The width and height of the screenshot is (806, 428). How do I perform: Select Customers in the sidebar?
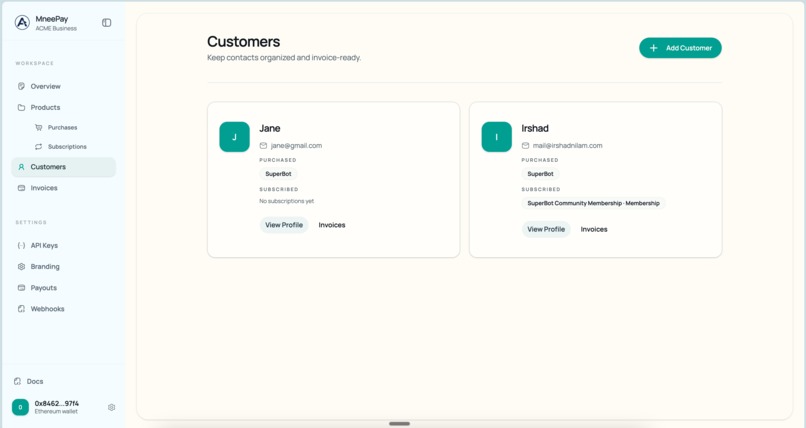[64, 167]
